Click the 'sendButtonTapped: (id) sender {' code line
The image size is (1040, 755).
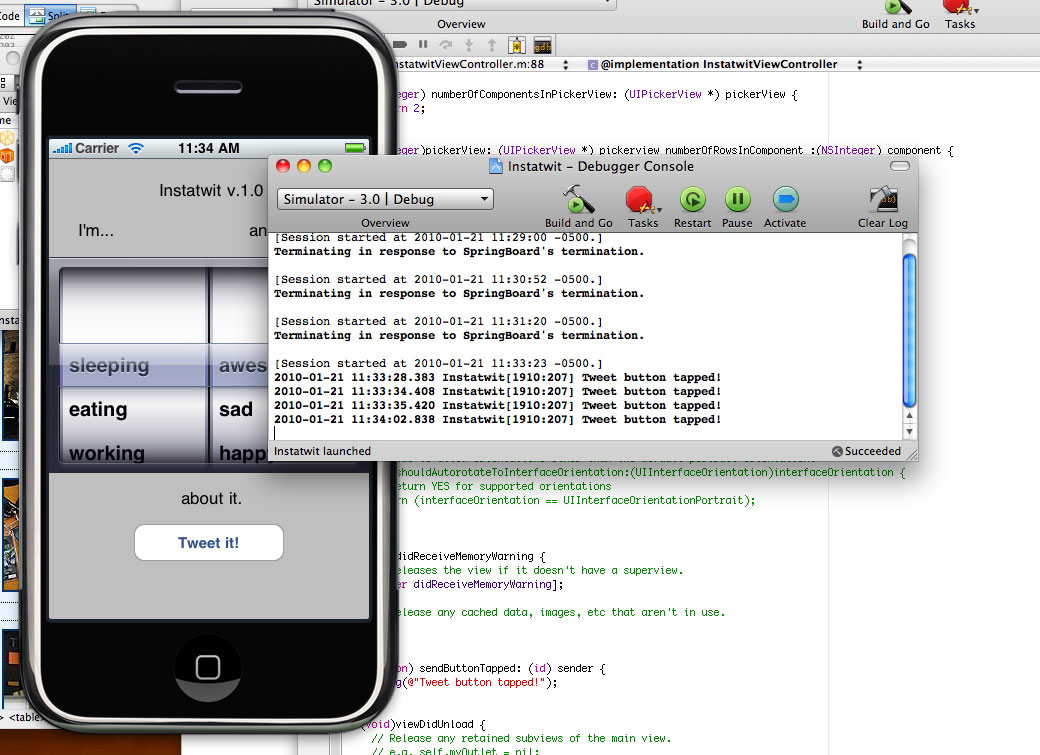500,668
